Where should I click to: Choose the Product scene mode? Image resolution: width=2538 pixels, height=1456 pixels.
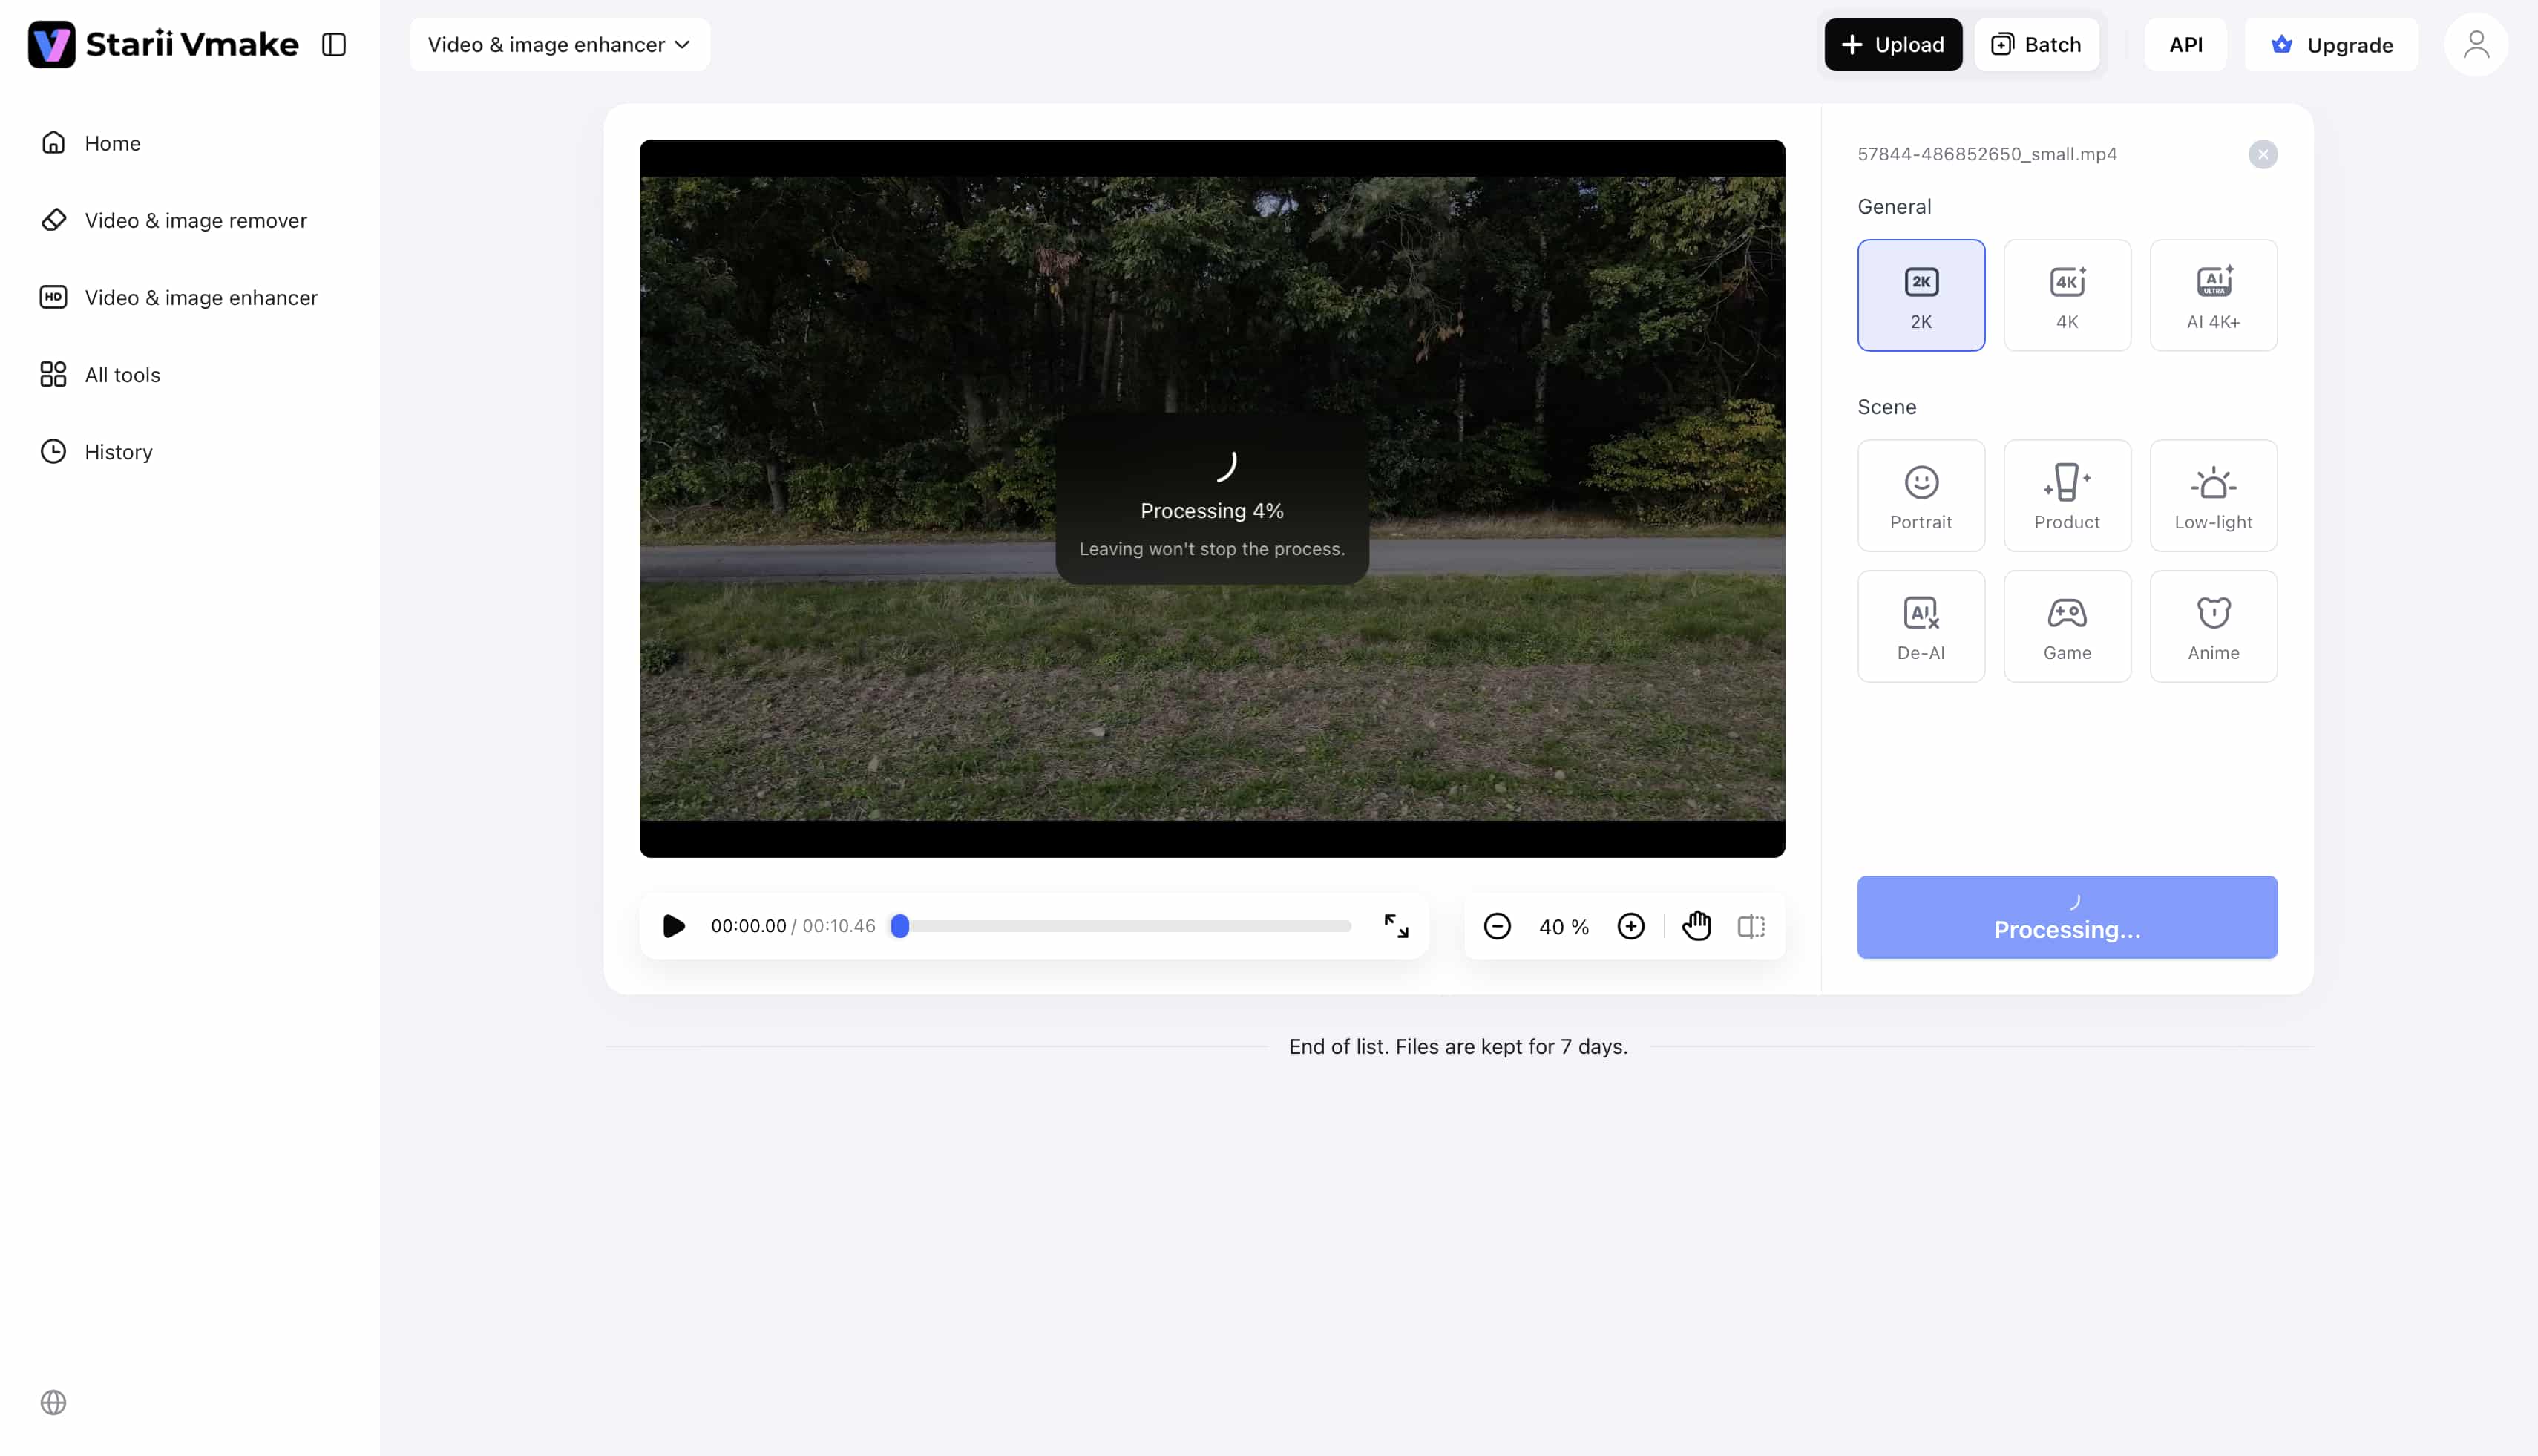click(2066, 495)
